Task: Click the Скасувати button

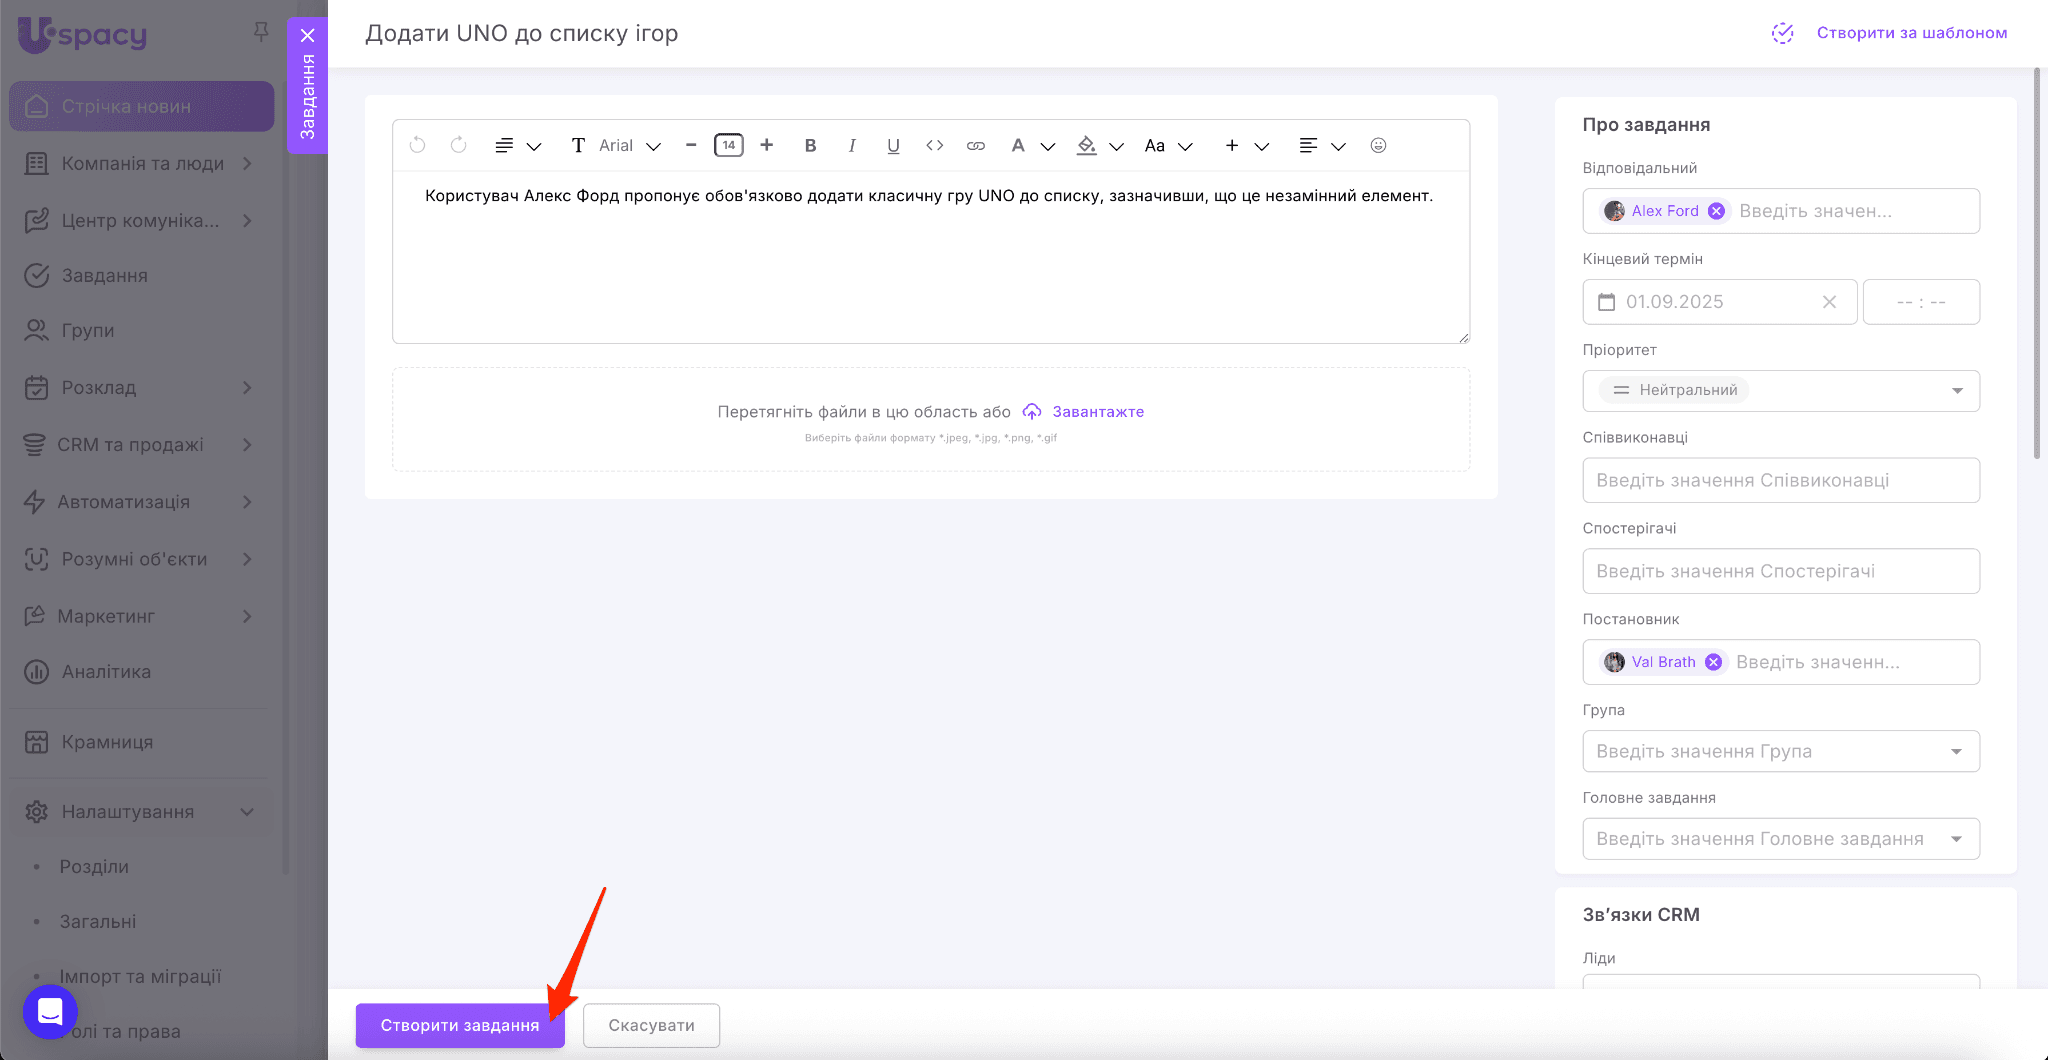Action: 651,1025
